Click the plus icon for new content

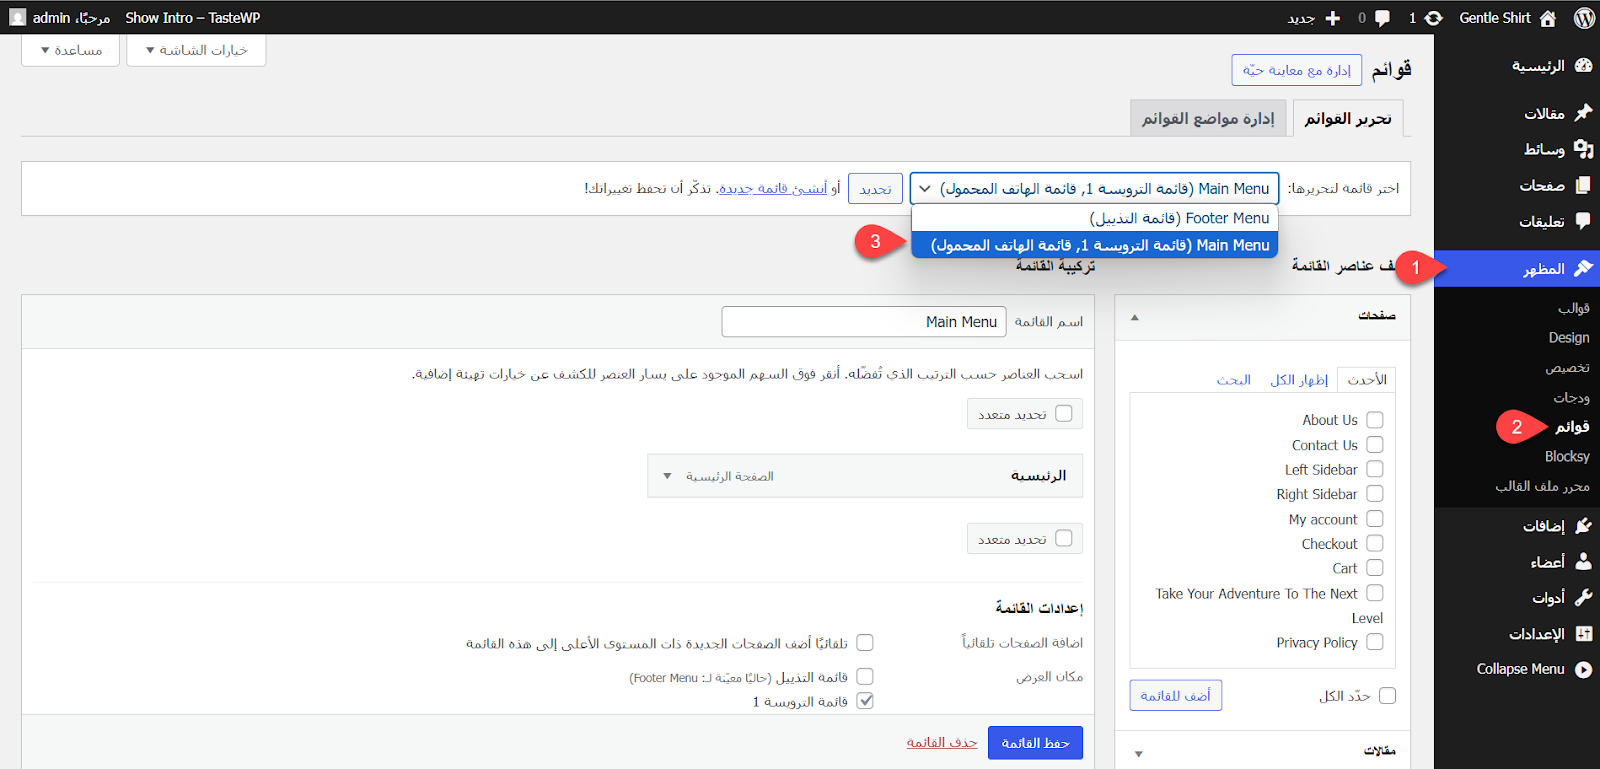[1332, 18]
